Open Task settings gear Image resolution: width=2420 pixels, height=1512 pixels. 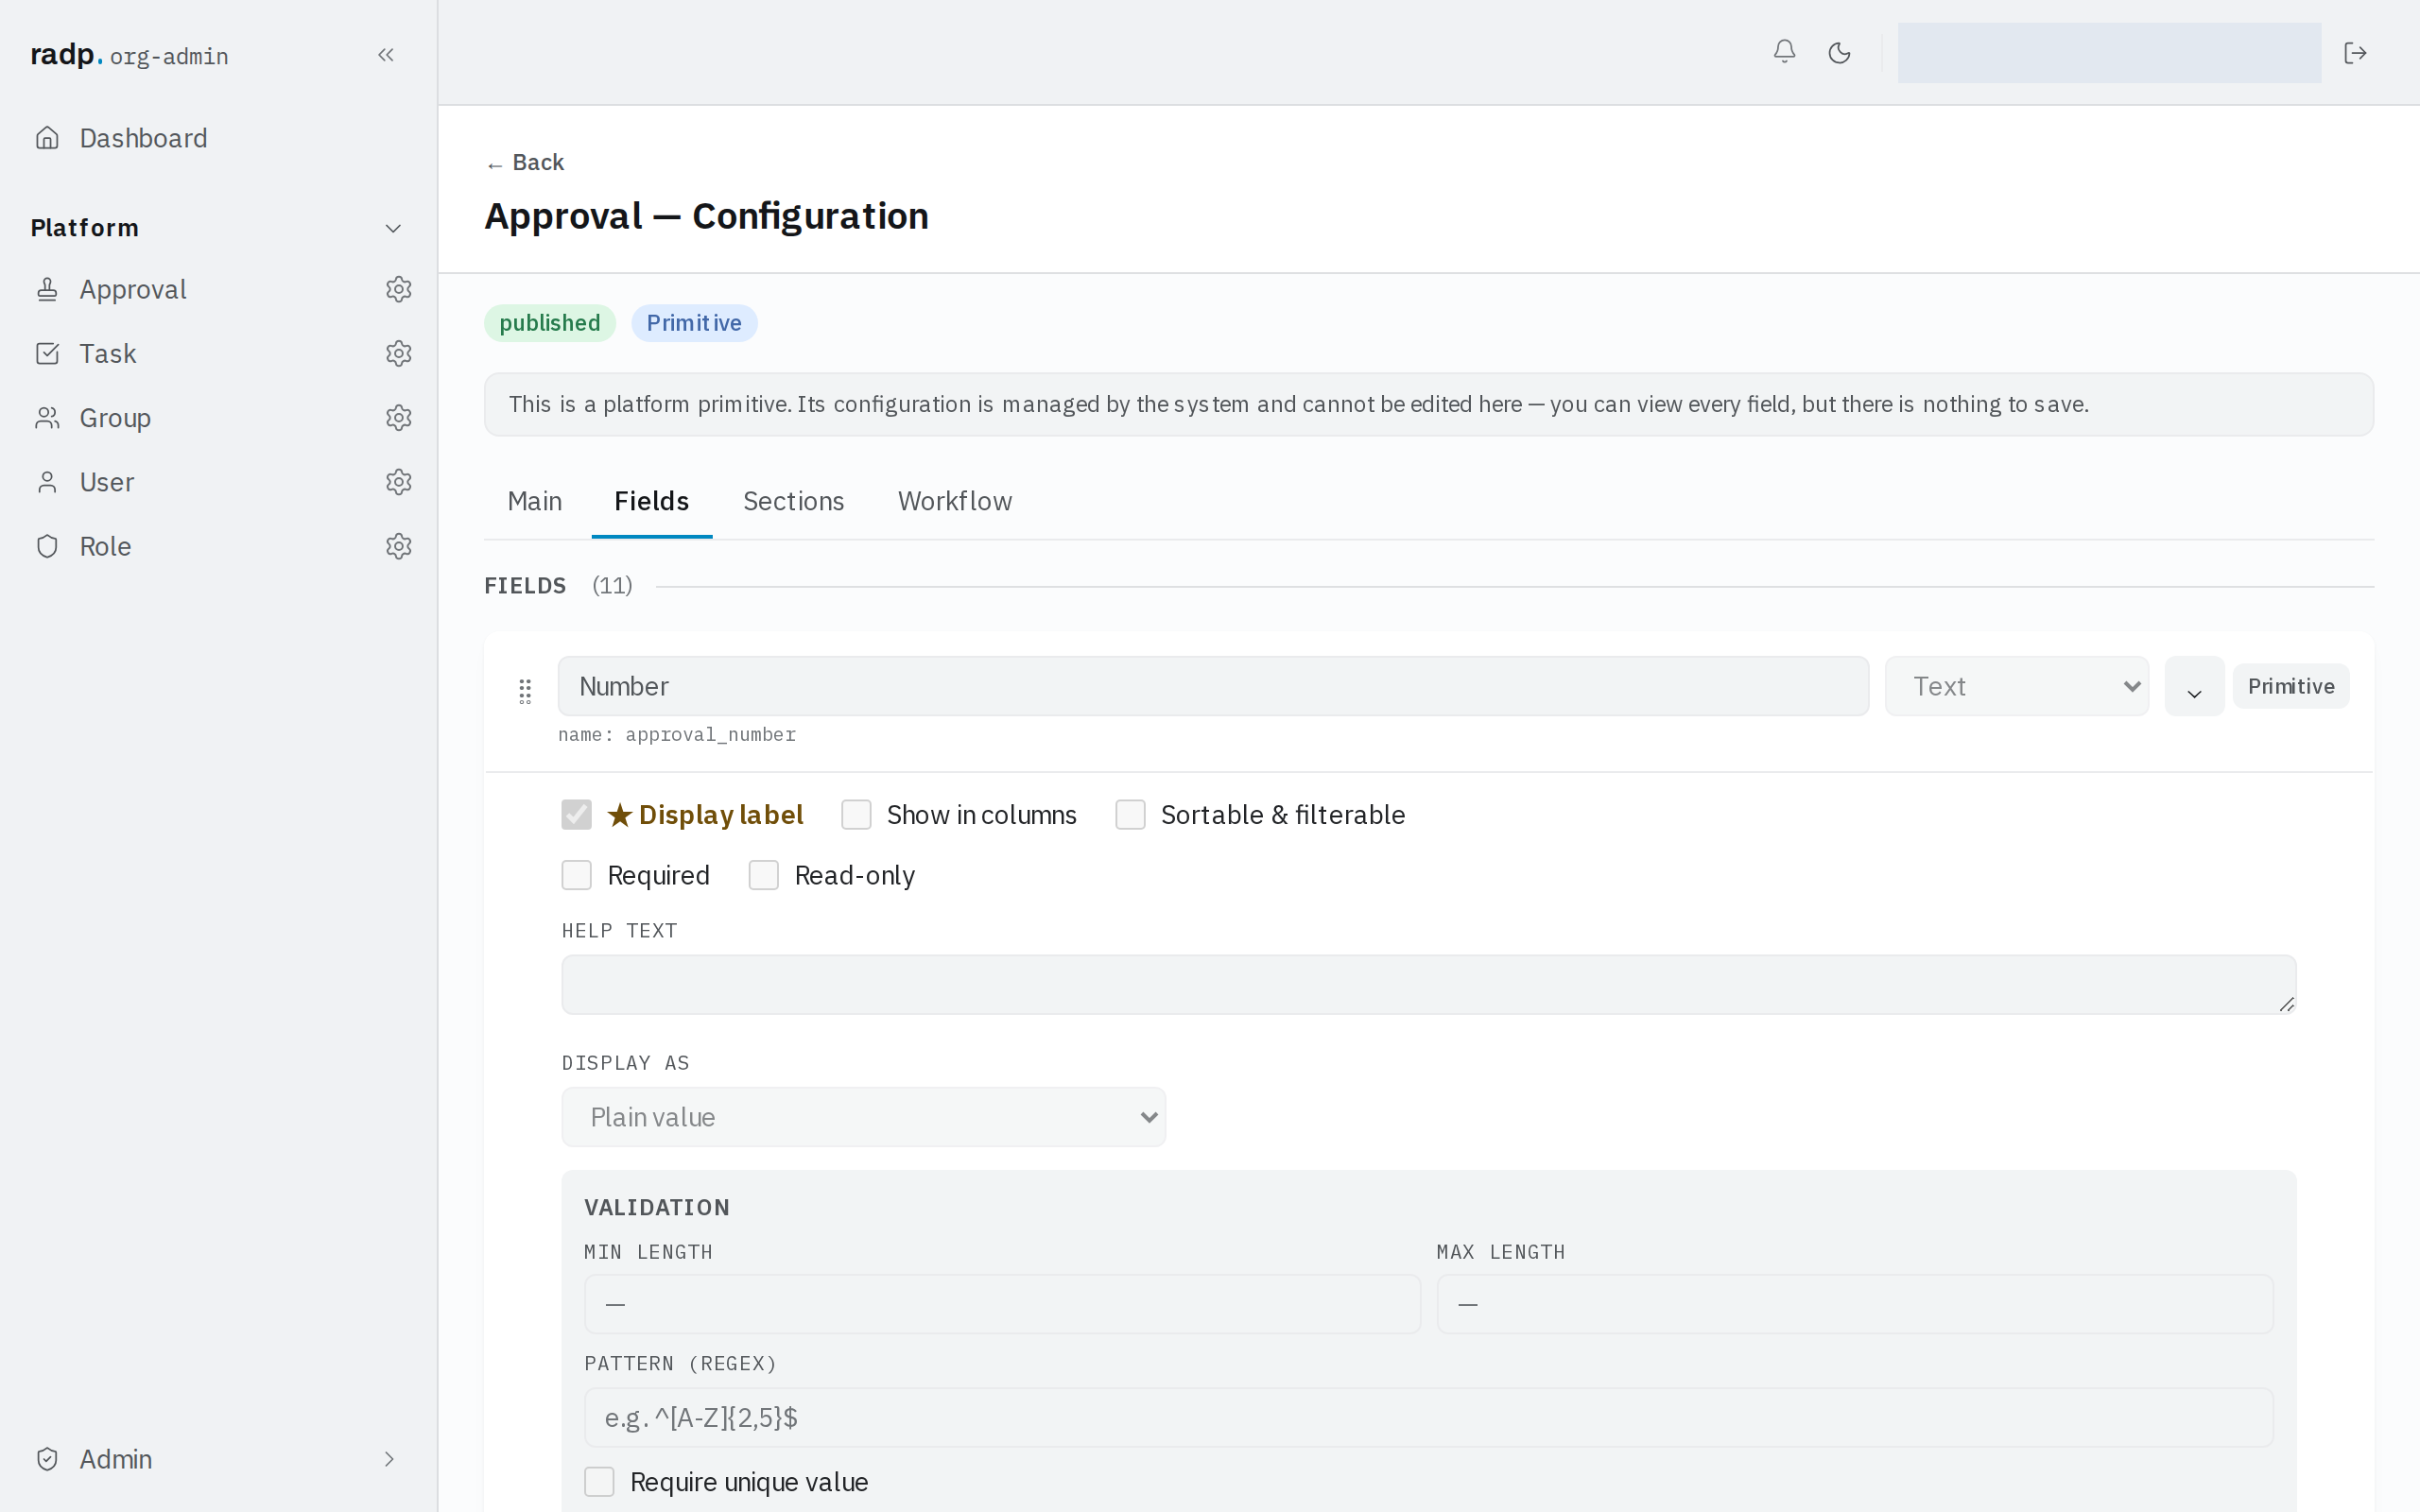(x=398, y=353)
